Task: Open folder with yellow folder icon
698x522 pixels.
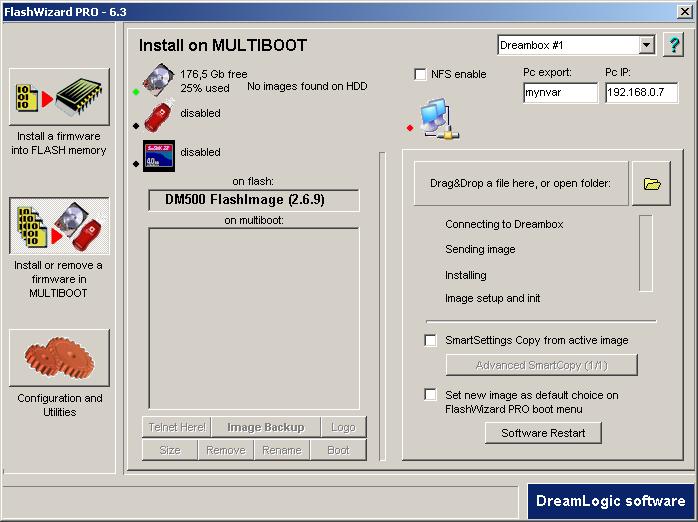Action: point(652,183)
